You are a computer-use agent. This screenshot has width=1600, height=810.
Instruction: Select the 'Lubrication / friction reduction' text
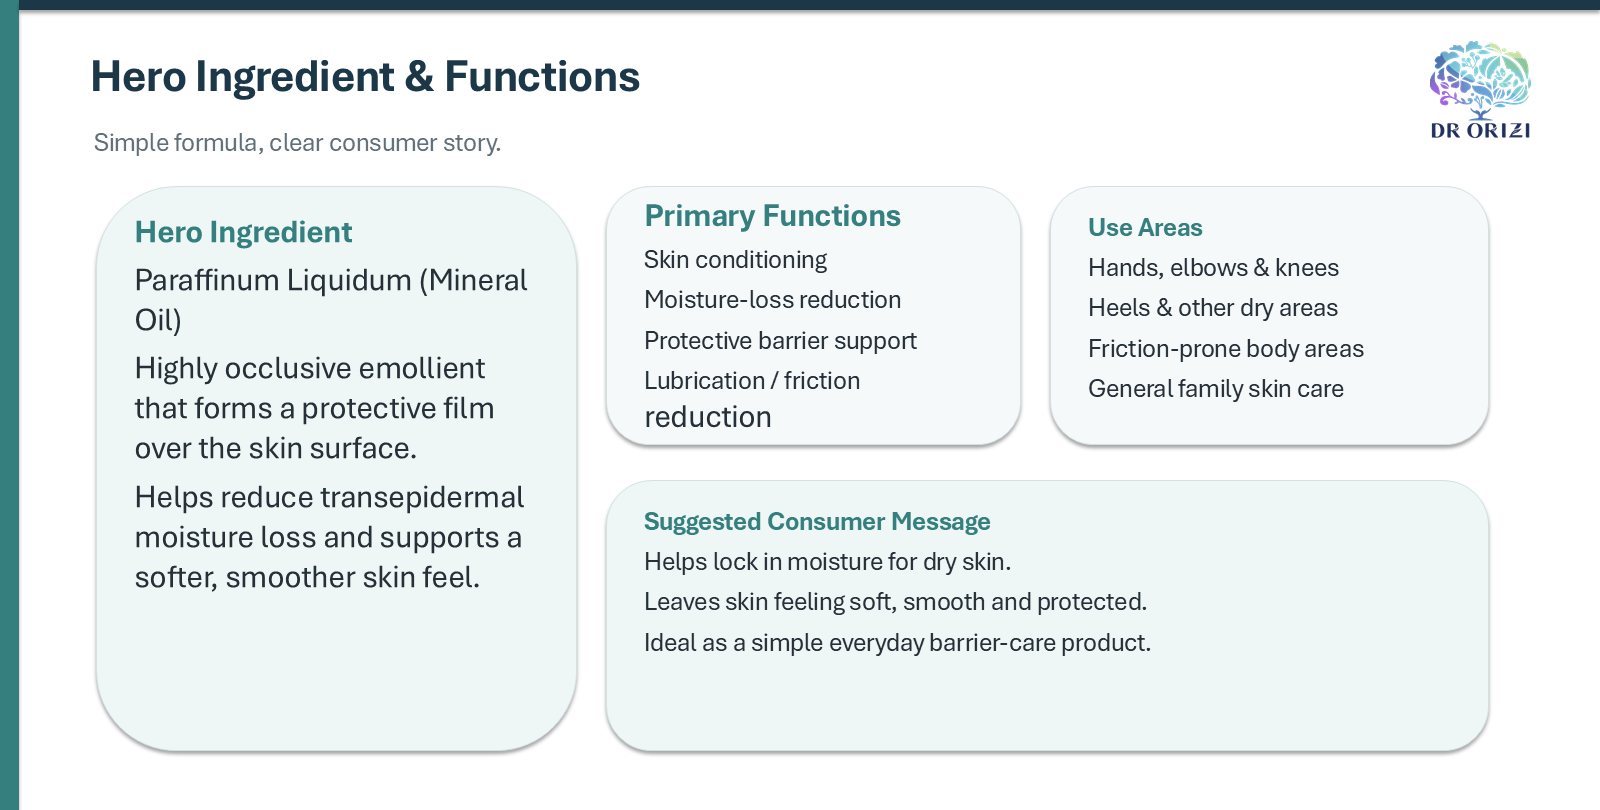752,398
